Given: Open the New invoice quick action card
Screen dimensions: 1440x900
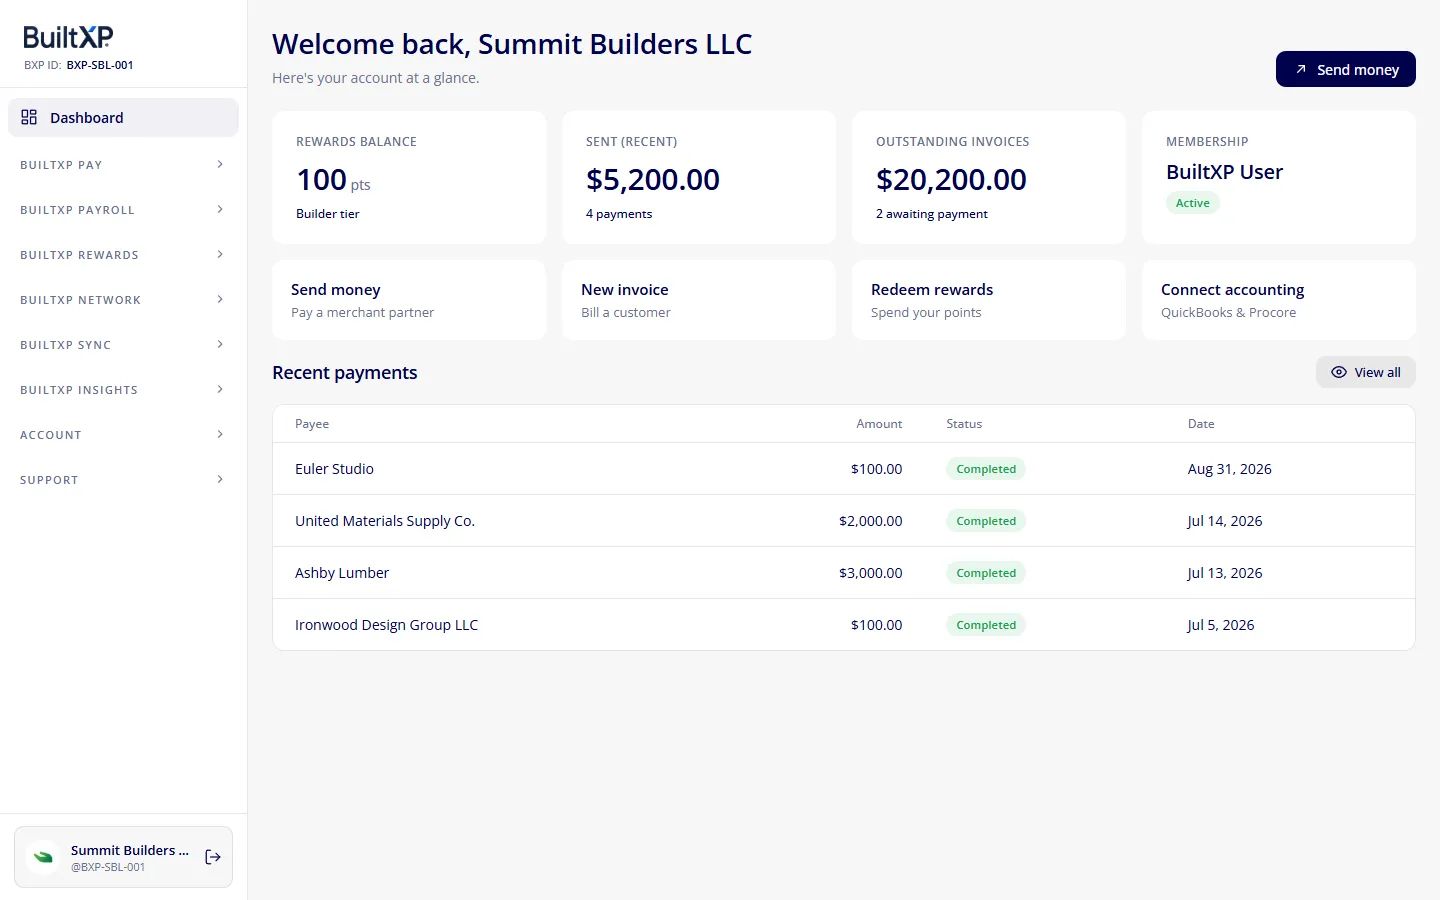Looking at the screenshot, I should tap(699, 300).
